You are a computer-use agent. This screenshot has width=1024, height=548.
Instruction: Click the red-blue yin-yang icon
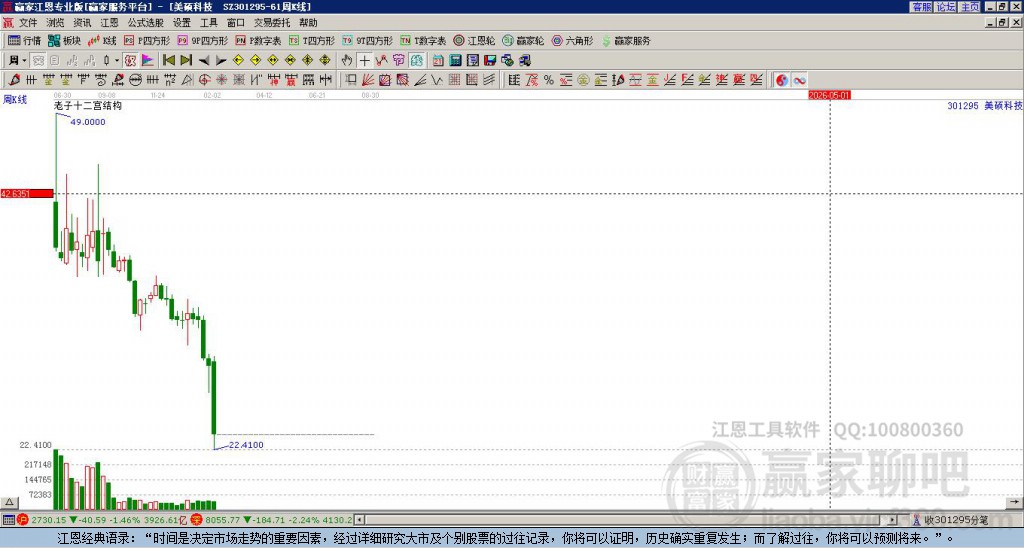tap(782, 80)
